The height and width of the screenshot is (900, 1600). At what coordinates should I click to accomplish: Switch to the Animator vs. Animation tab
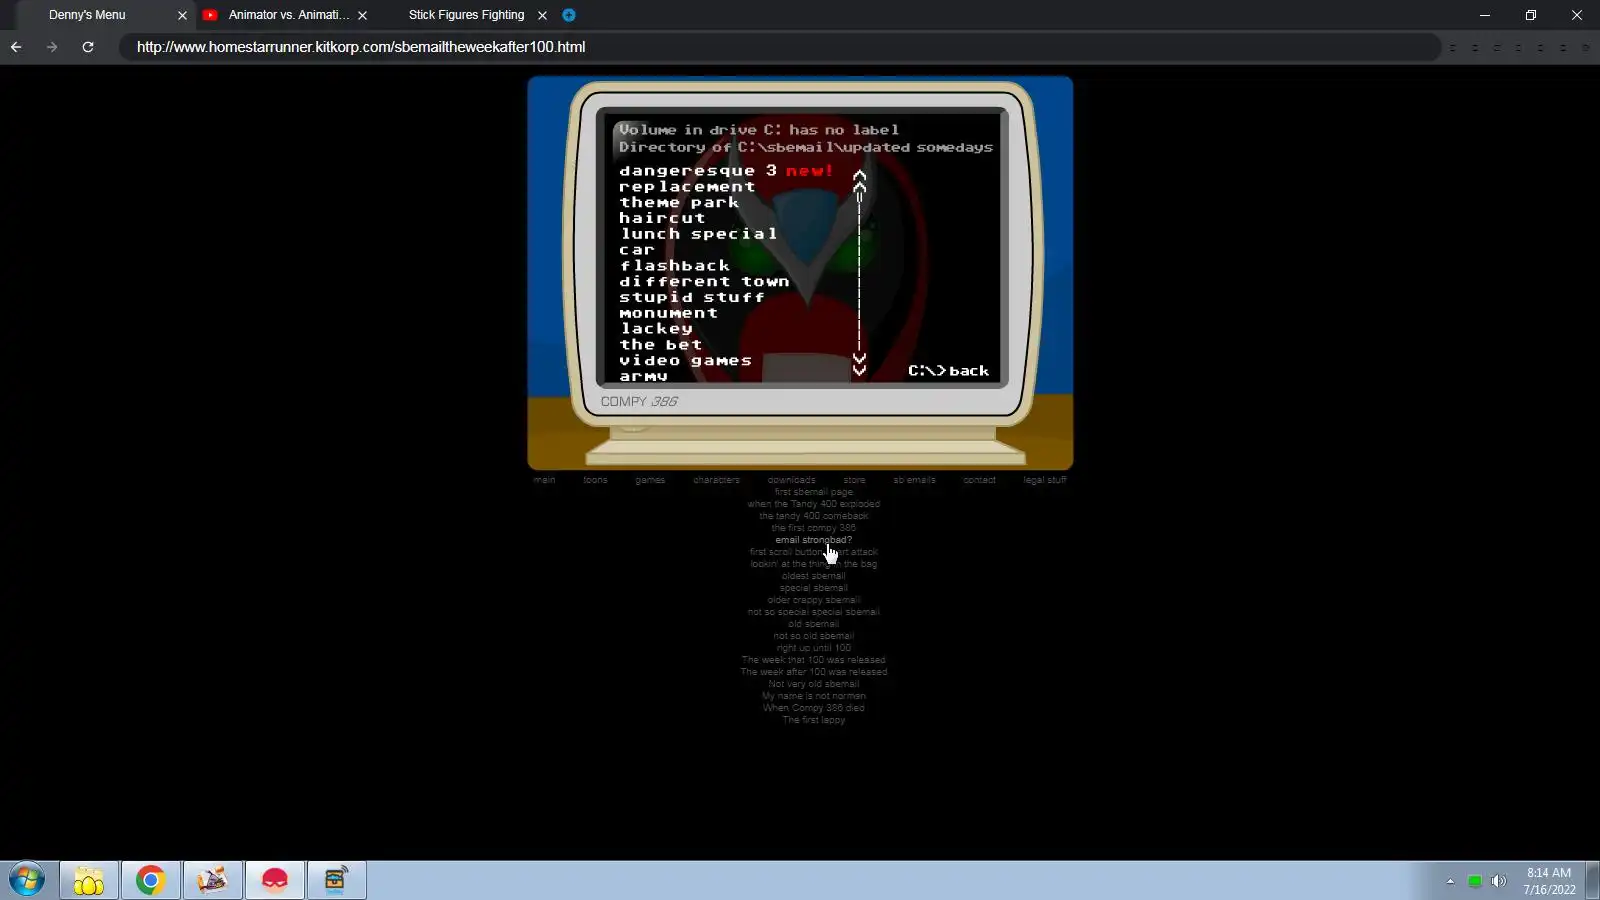click(289, 15)
